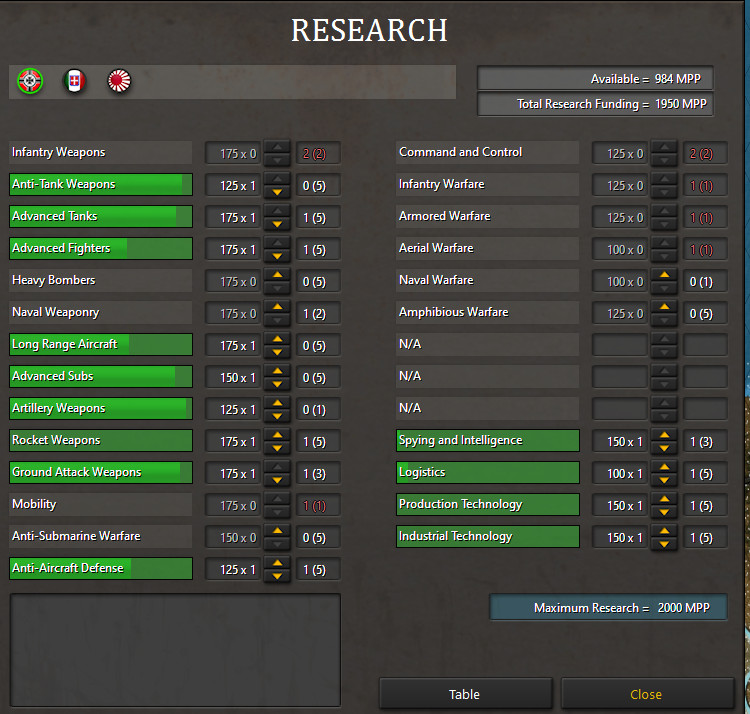
Task: Increase Logistics research with up arrow
Action: pos(664,467)
